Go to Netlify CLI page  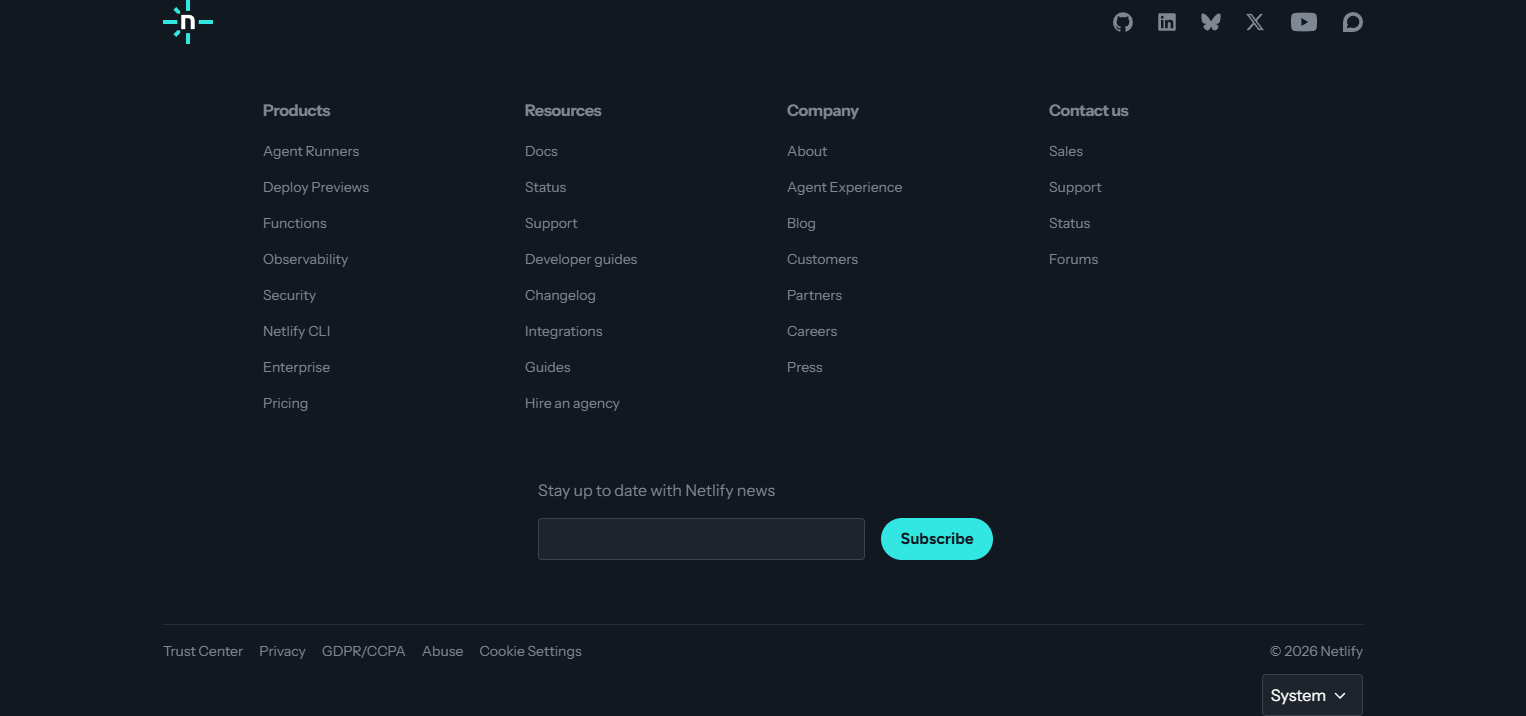[296, 331]
